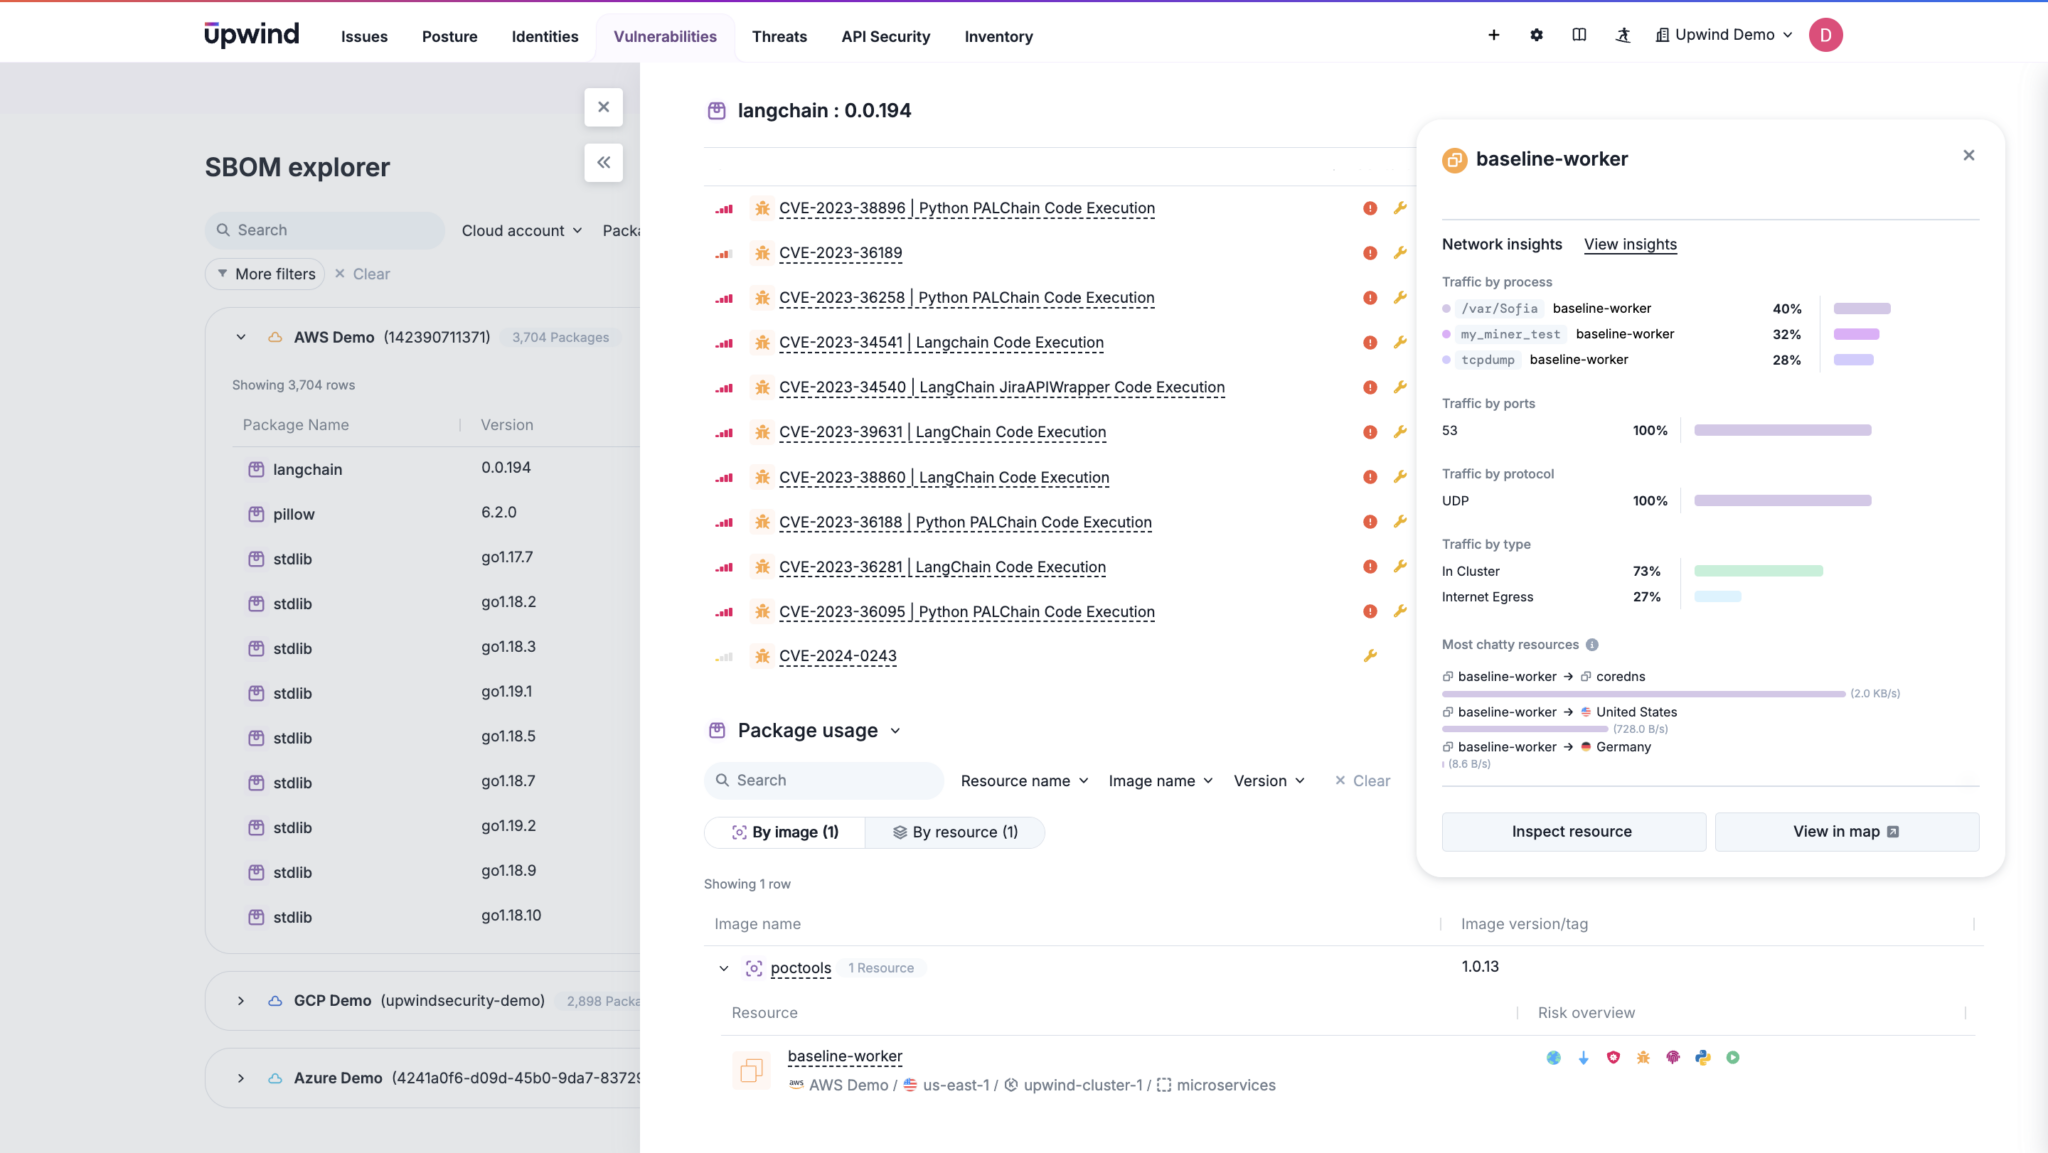Screen dimensions: 2048x1153
Task: Click the Python icon in the Risk overview
Action: (x=1703, y=1057)
